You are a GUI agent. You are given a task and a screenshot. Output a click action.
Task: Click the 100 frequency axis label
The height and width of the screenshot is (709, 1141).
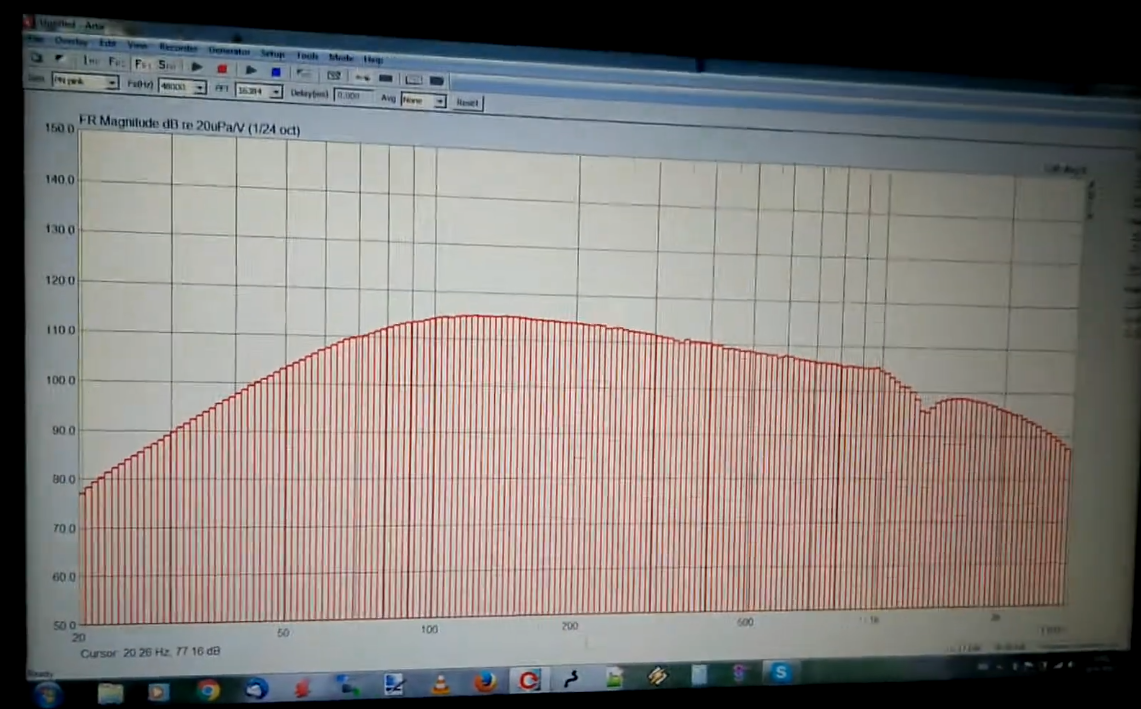tap(429, 629)
